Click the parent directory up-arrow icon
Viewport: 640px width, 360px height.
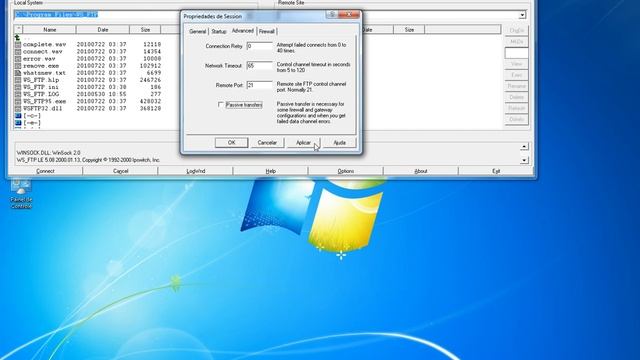pyautogui.click(x=17, y=38)
